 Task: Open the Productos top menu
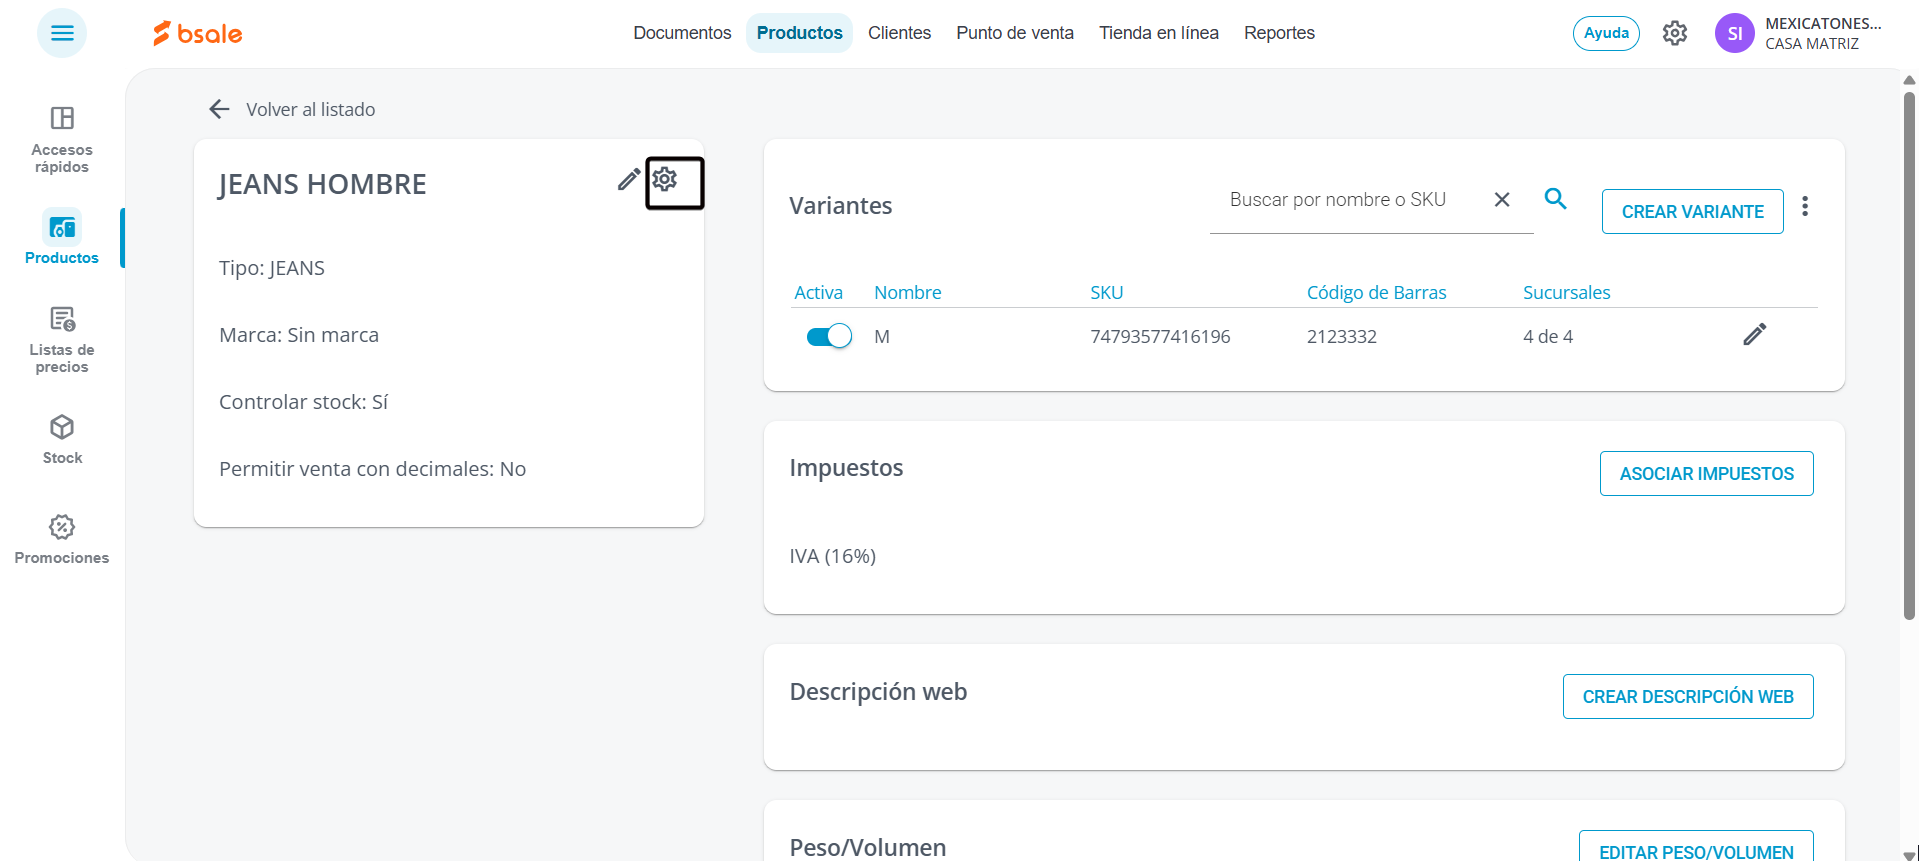[x=799, y=33]
